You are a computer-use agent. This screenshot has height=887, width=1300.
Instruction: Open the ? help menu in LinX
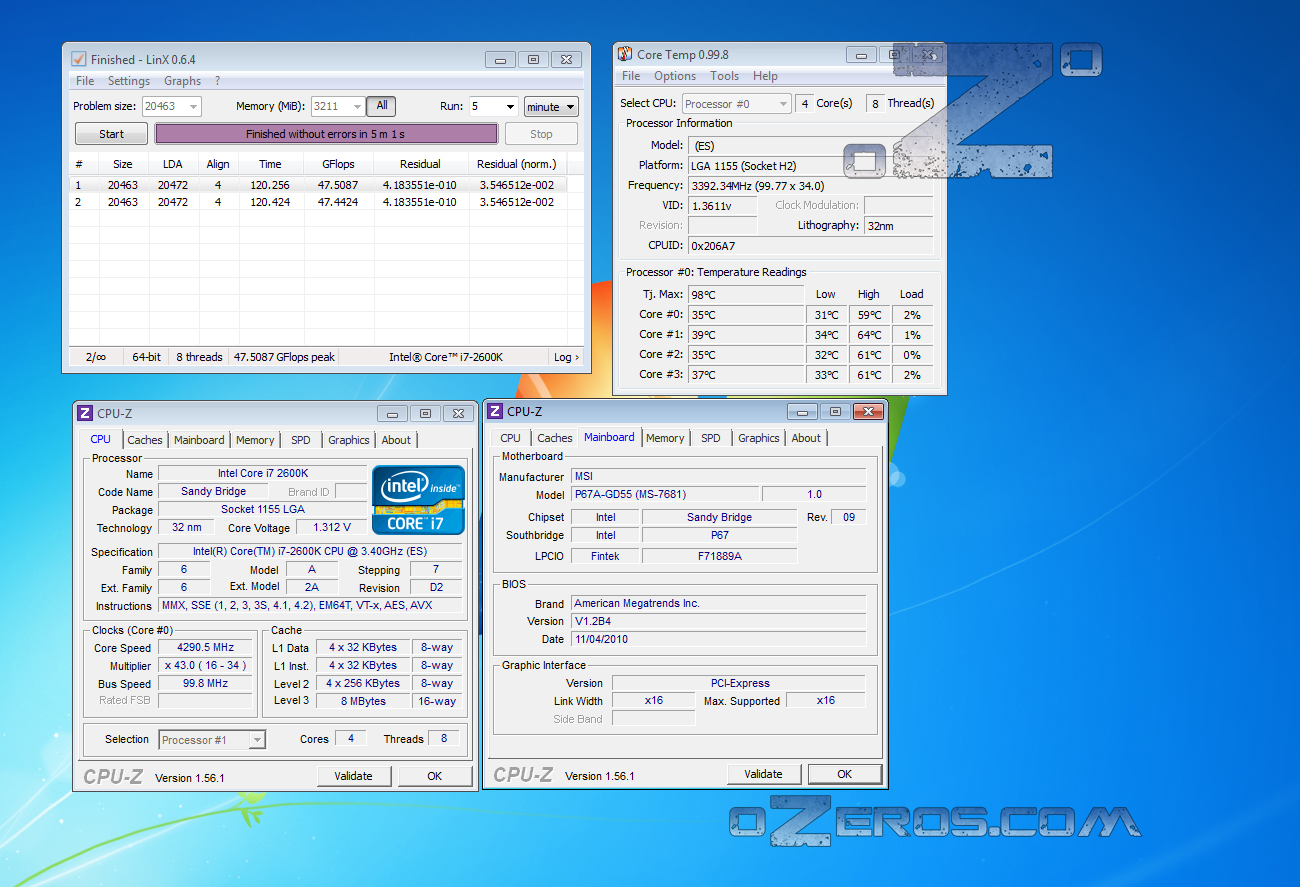click(x=217, y=81)
